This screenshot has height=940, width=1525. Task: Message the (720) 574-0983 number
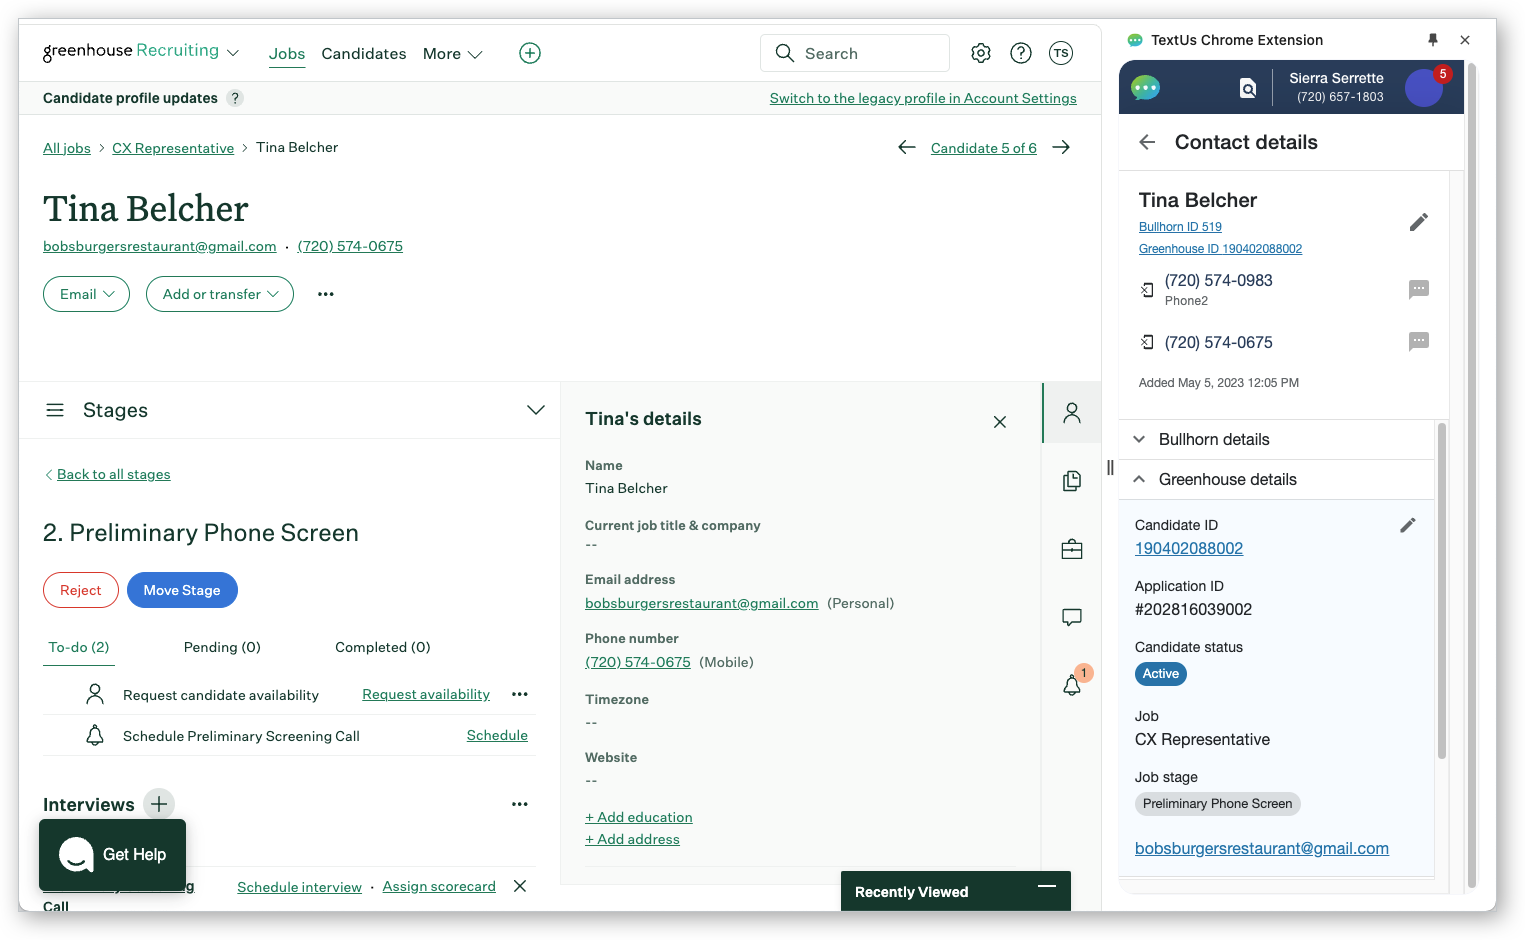1419,289
